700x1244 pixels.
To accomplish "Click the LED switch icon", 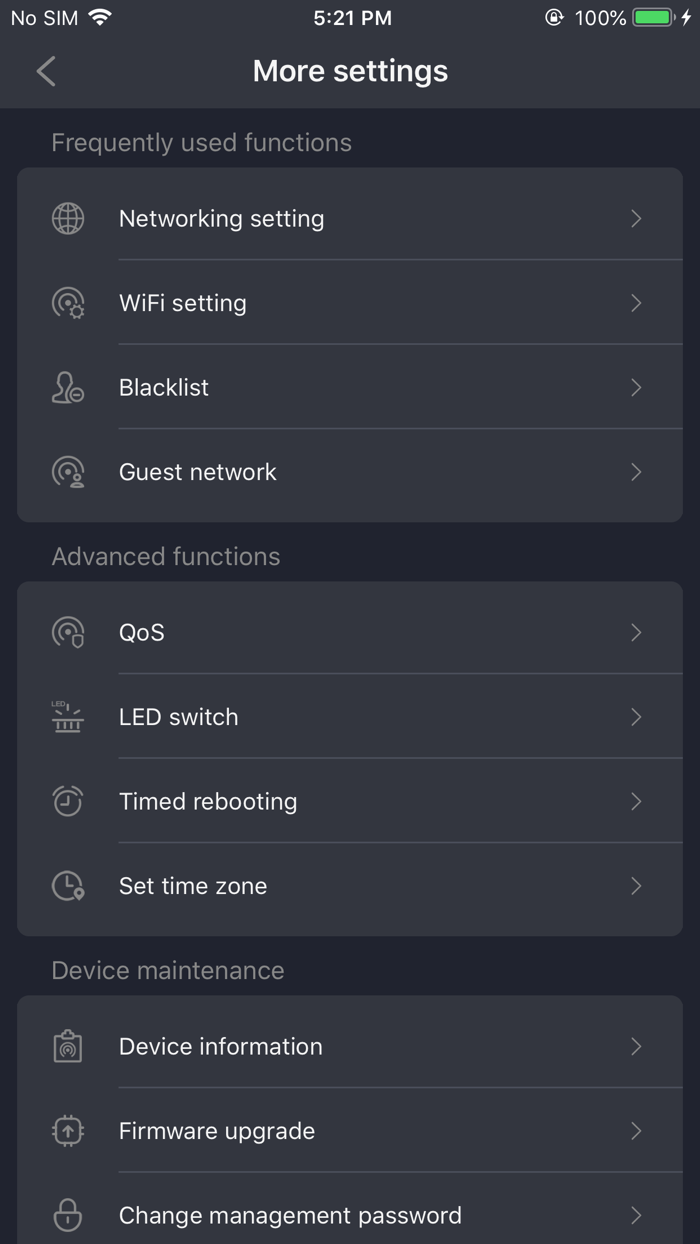I will 67,717.
